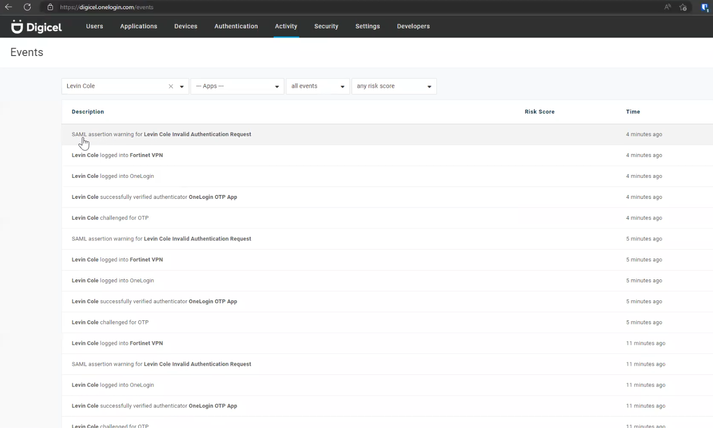The image size is (713, 428).
Task: Open the any risk score dropdown
Action: 394,86
